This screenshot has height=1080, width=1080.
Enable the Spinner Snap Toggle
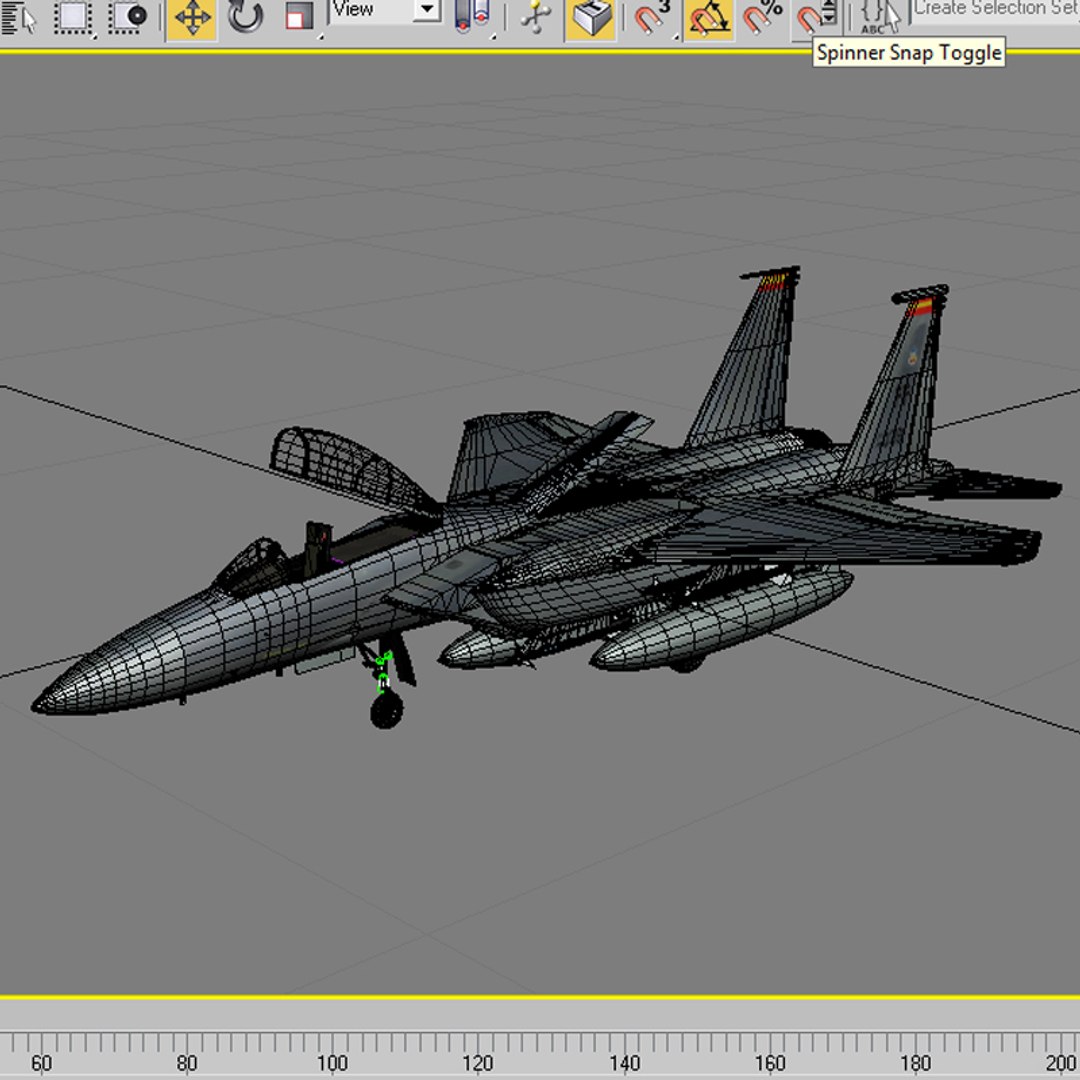coord(816,19)
